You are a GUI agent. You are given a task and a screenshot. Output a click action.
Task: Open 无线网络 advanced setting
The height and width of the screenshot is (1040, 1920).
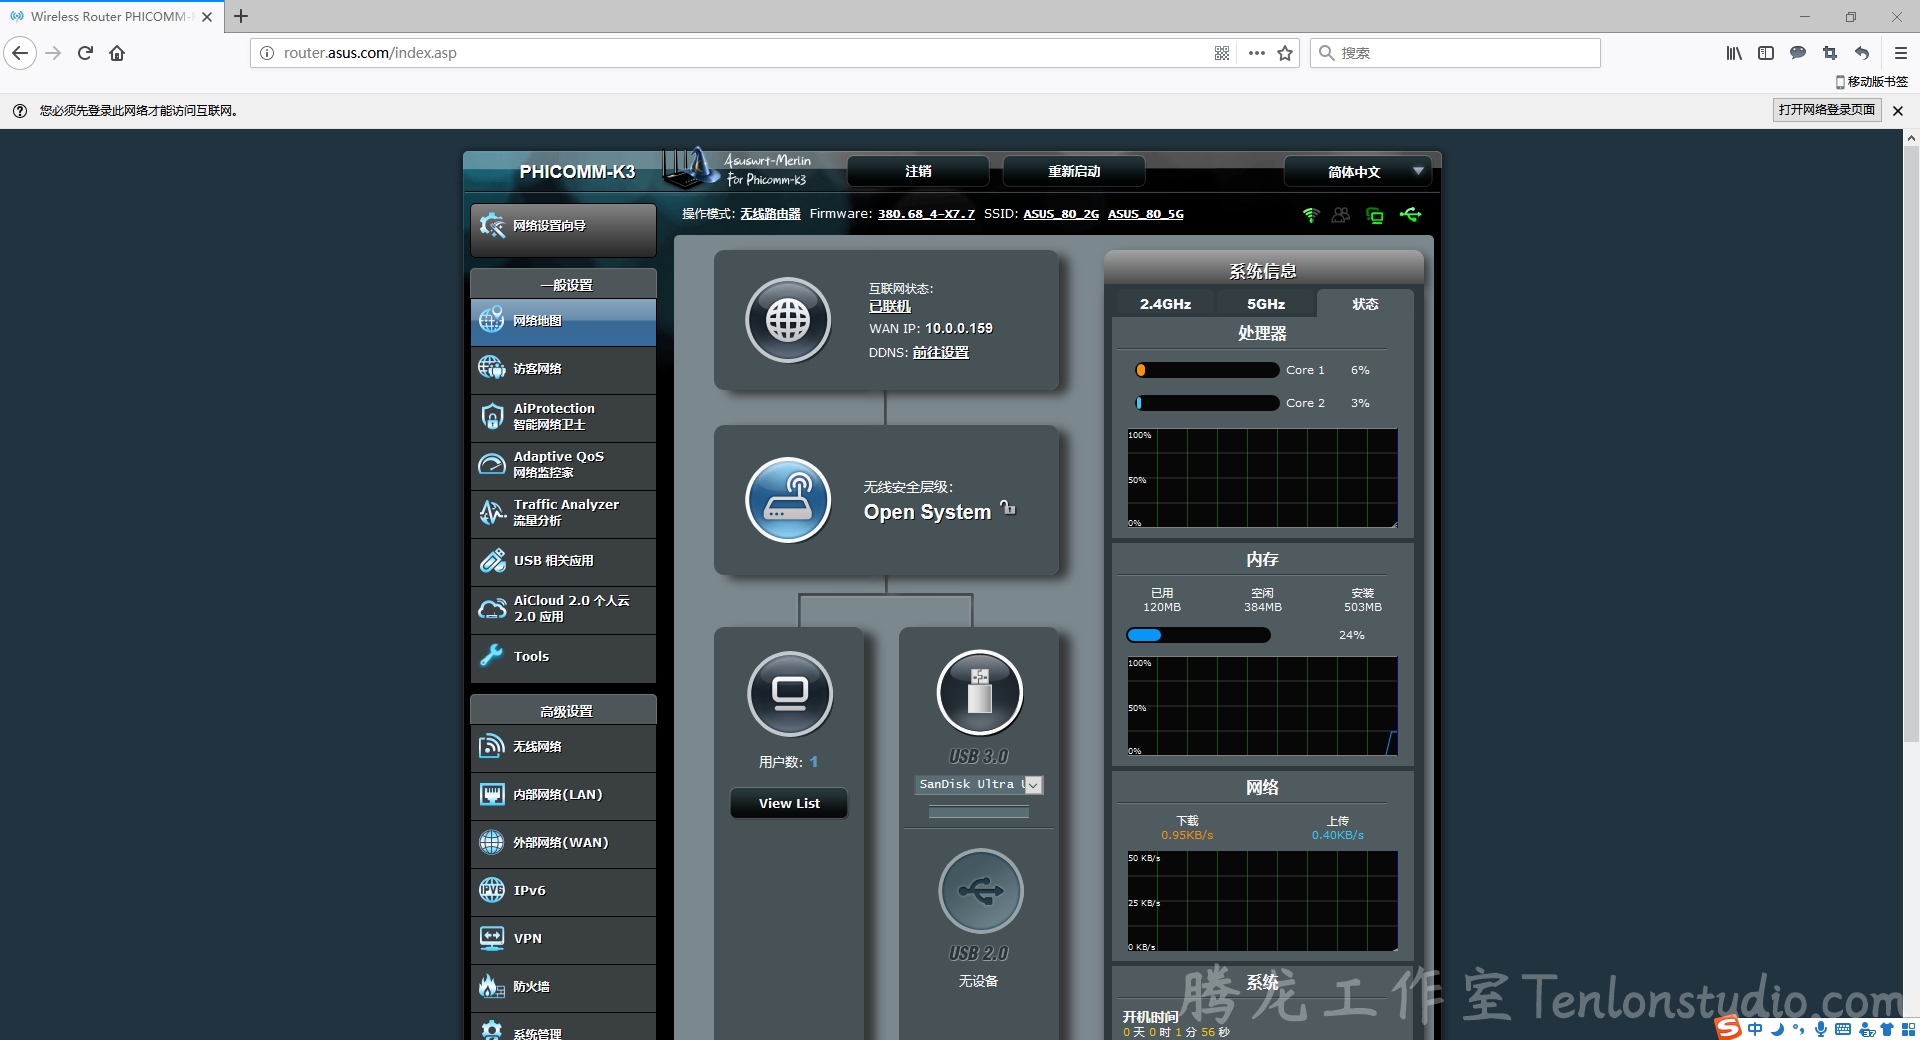click(x=563, y=747)
